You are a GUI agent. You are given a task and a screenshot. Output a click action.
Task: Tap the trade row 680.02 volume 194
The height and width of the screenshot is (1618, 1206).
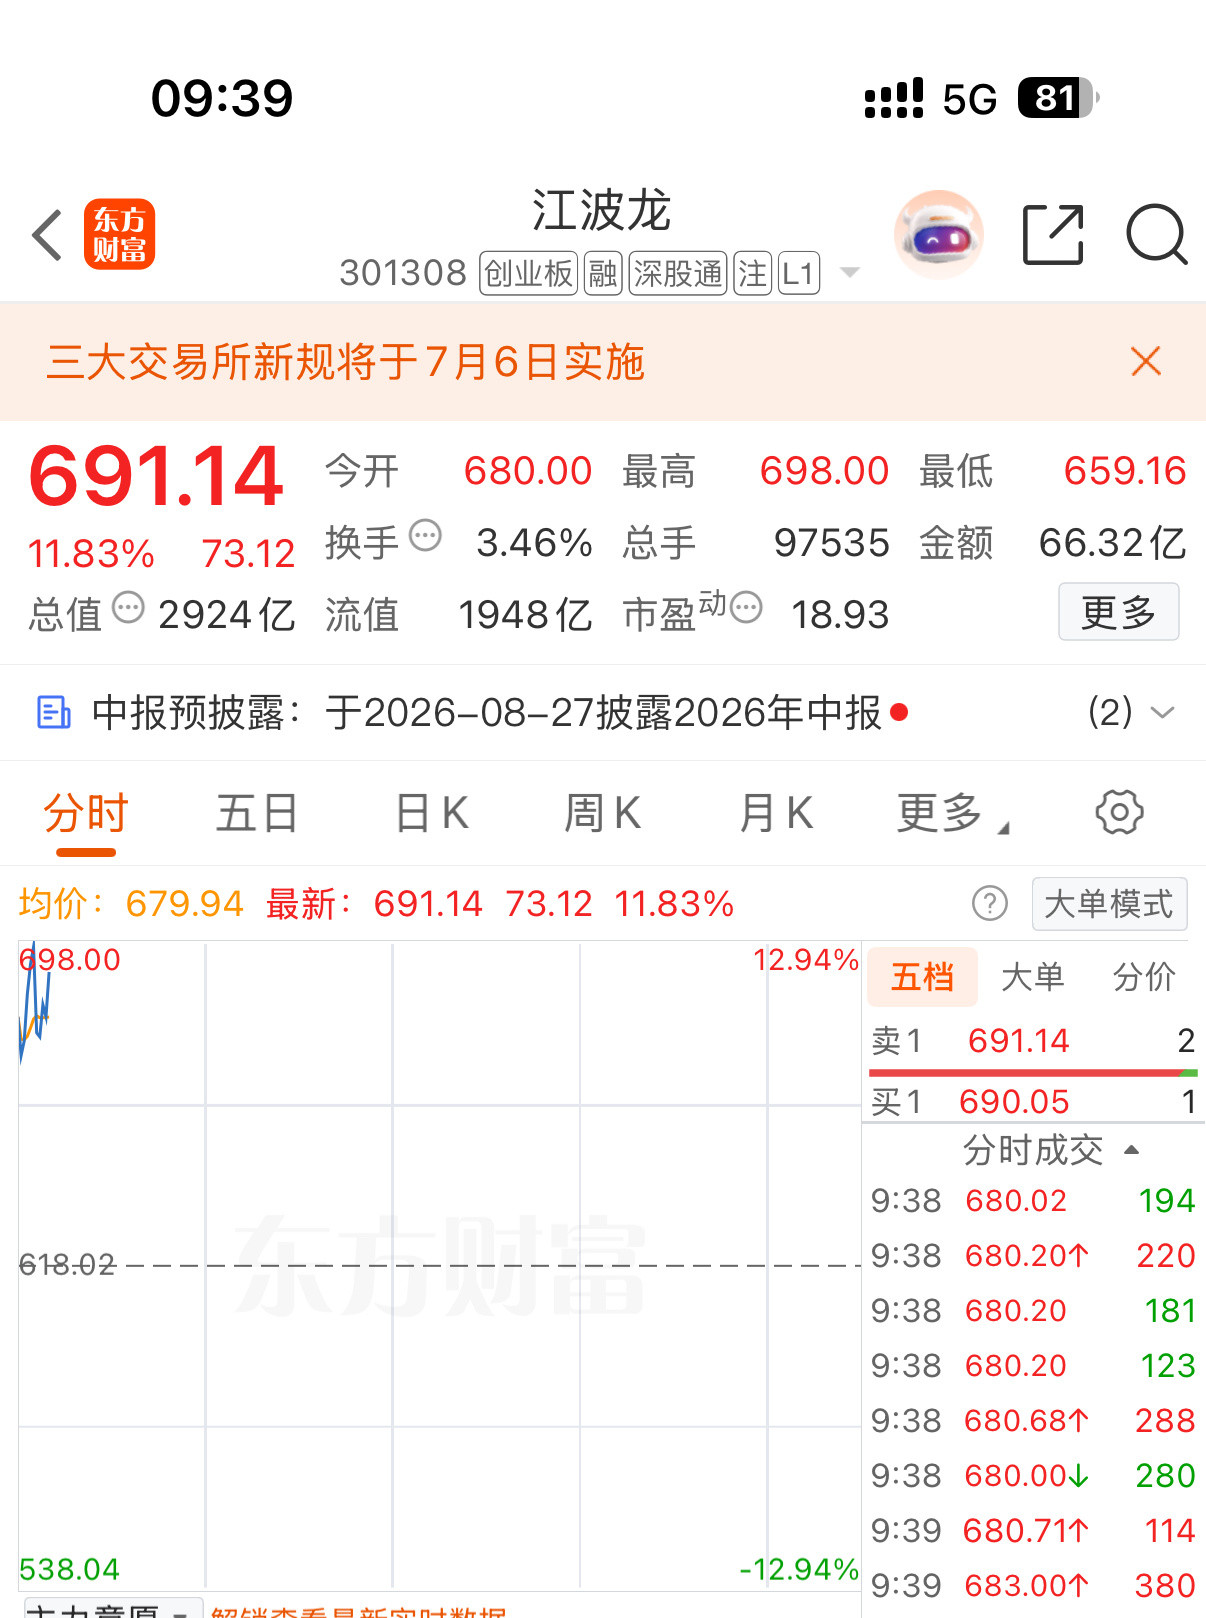[1033, 1200]
